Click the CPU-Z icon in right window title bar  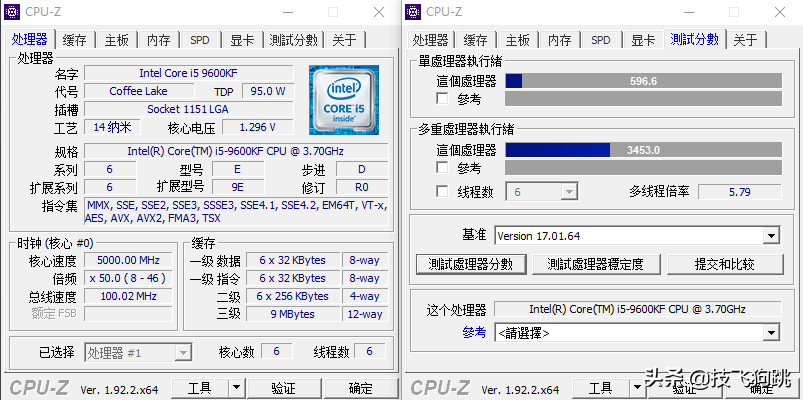point(414,12)
